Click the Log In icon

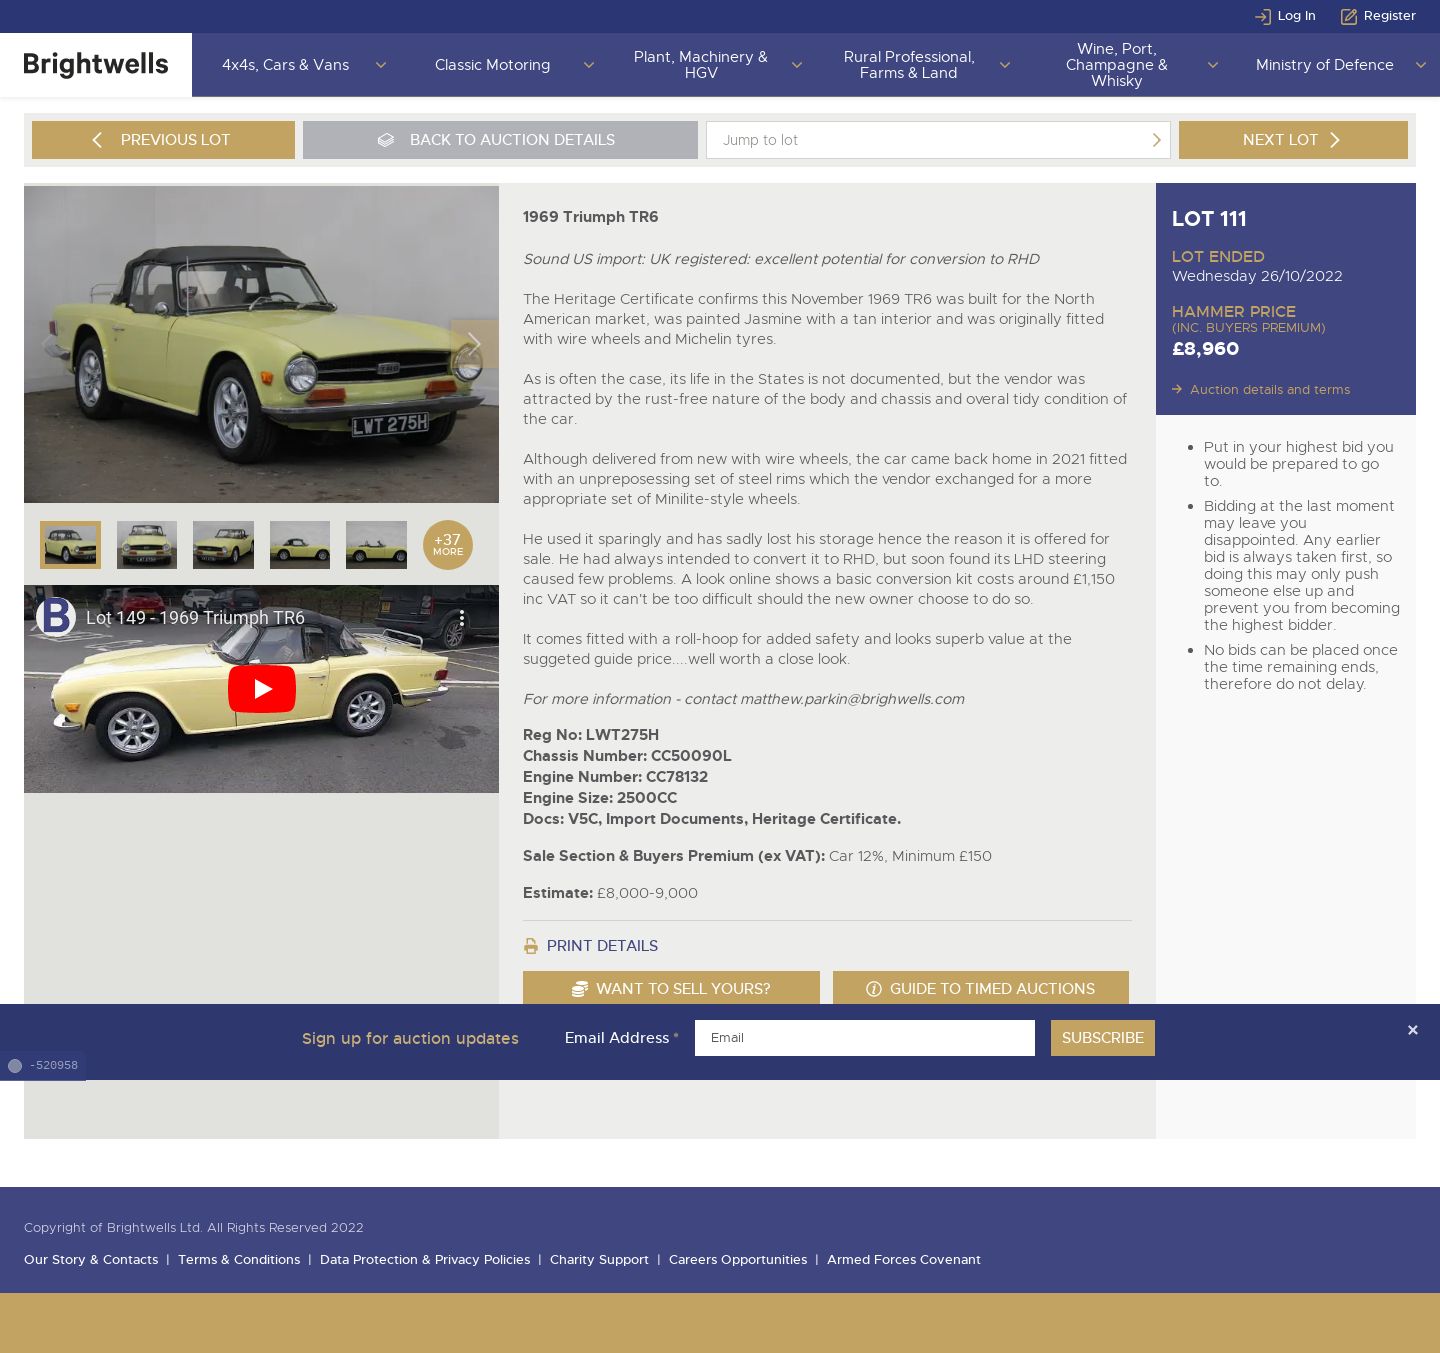[1263, 16]
